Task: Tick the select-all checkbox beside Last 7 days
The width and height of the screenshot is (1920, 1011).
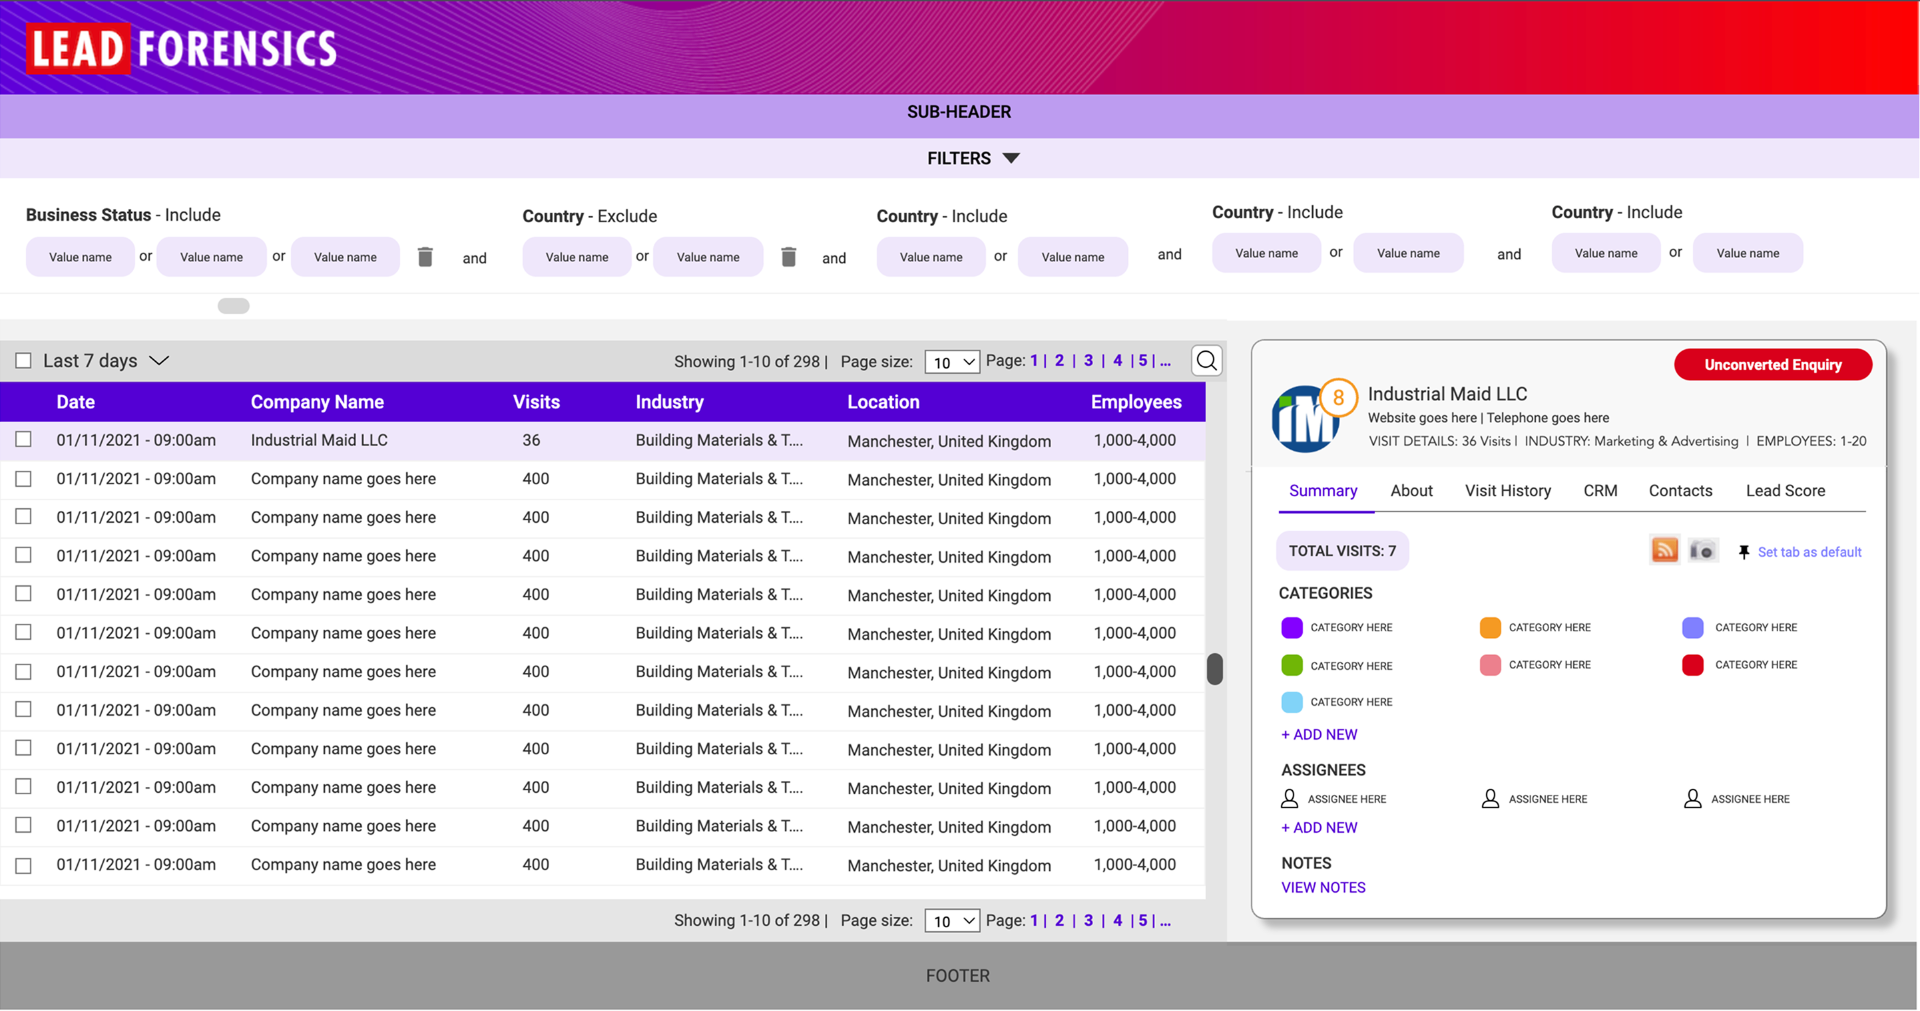Action: pyautogui.click(x=23, y=361)
